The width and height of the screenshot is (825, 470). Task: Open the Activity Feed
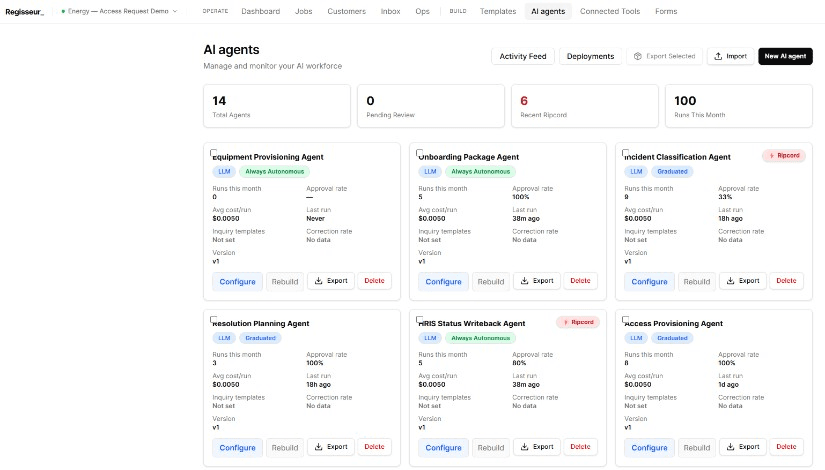(522, 56)
